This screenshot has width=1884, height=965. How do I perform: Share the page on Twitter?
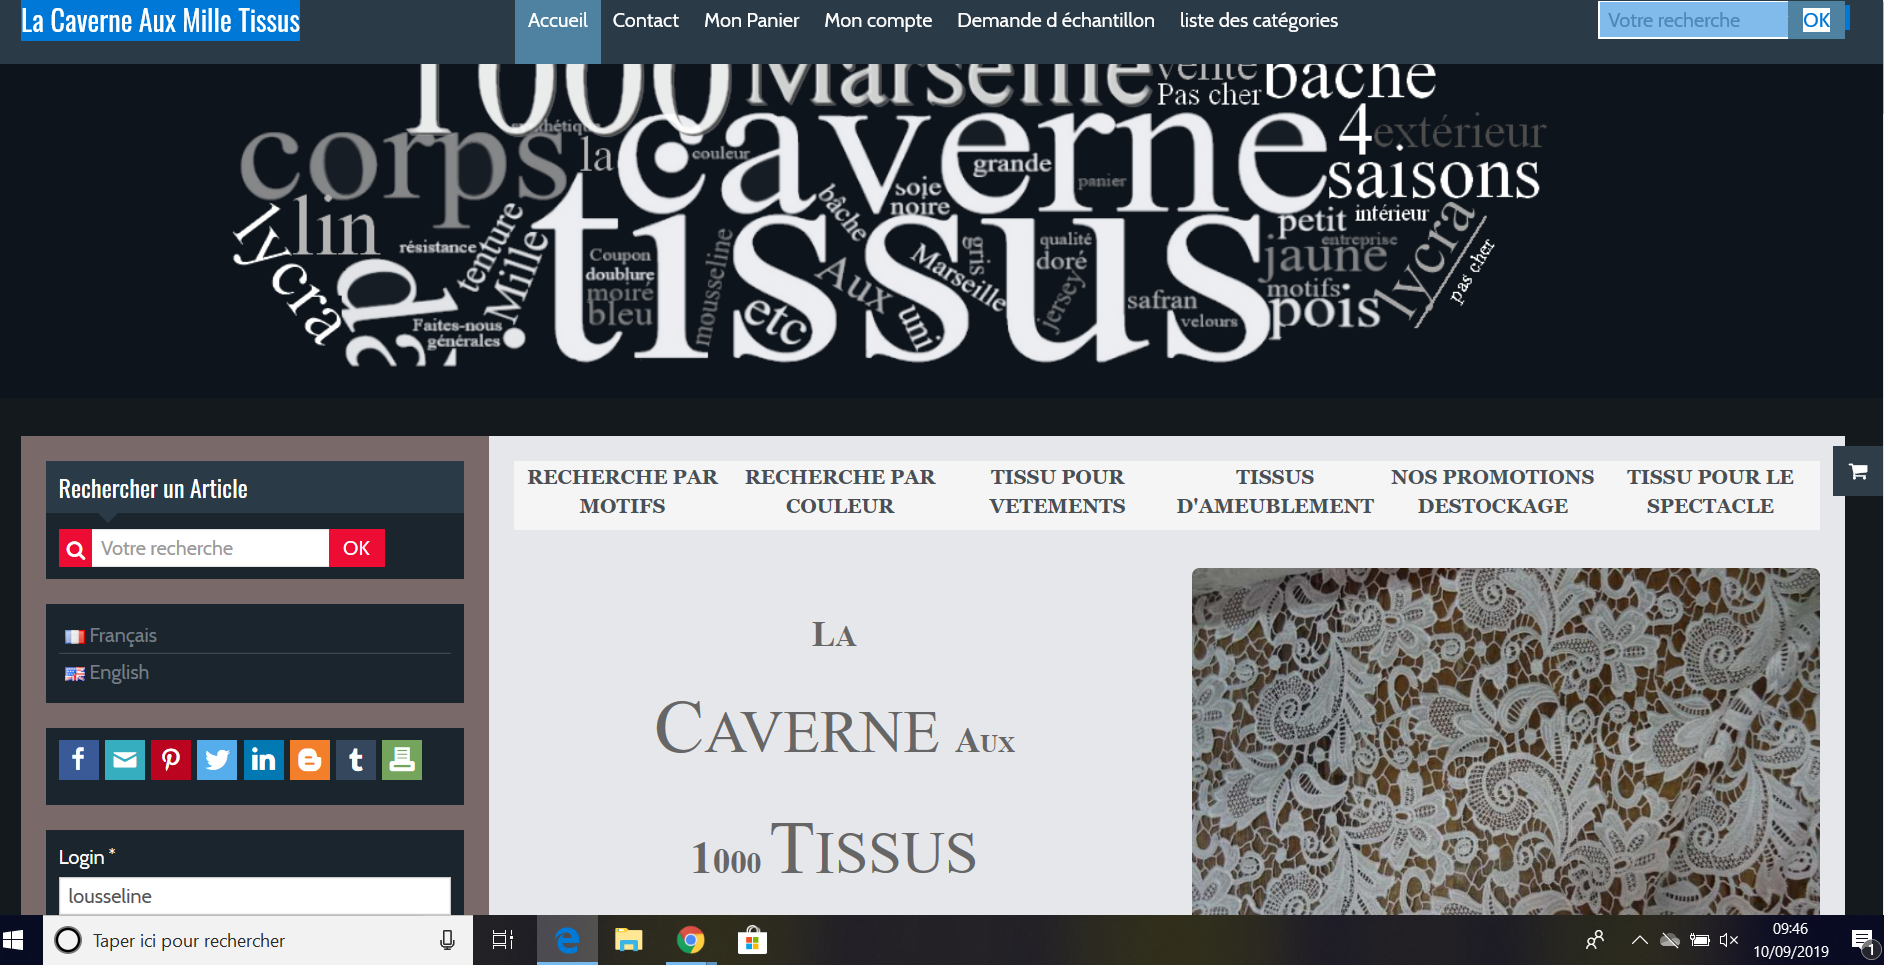217,760
